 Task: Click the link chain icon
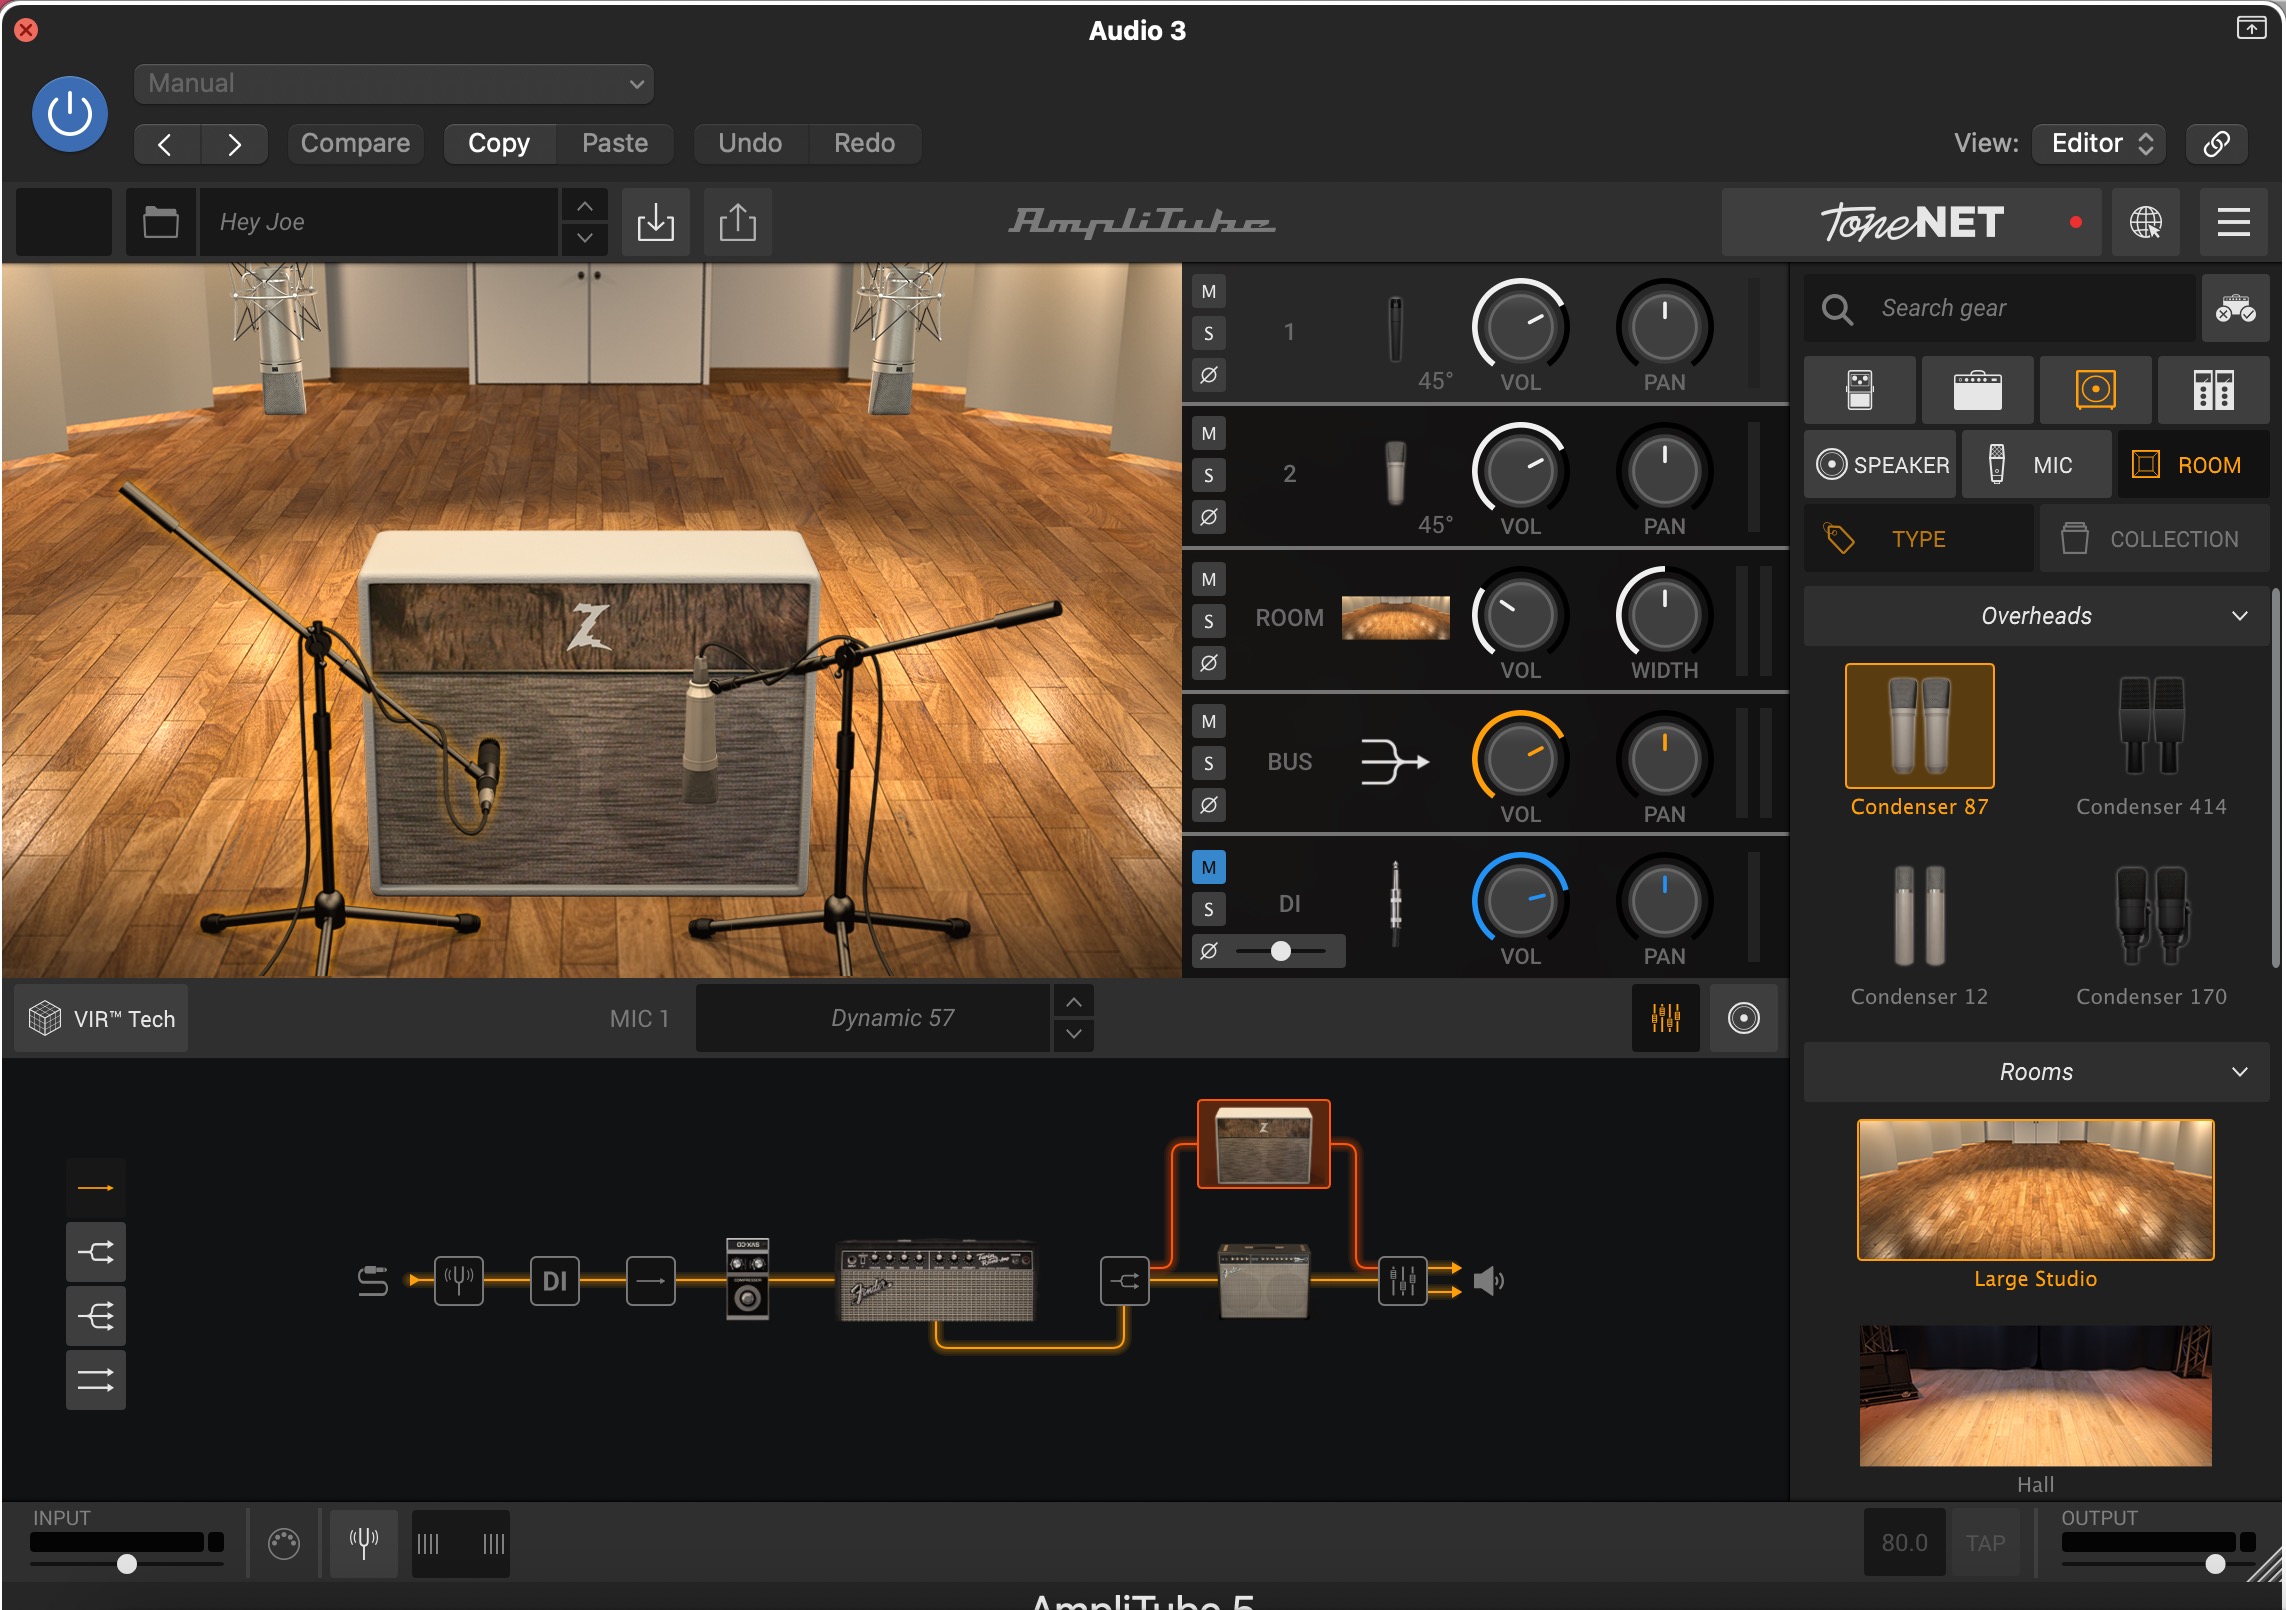point(2216,143)
